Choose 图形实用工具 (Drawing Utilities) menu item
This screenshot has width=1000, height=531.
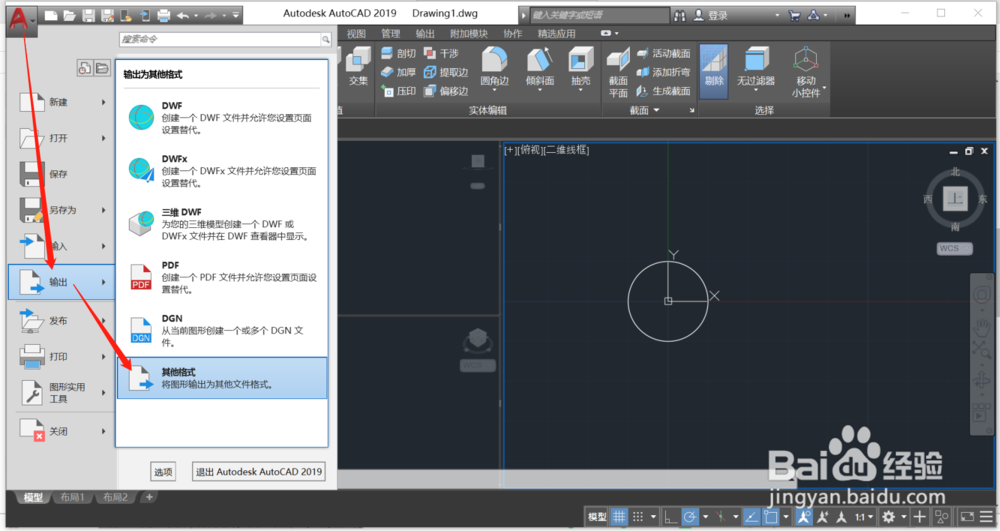click(61, 393)
